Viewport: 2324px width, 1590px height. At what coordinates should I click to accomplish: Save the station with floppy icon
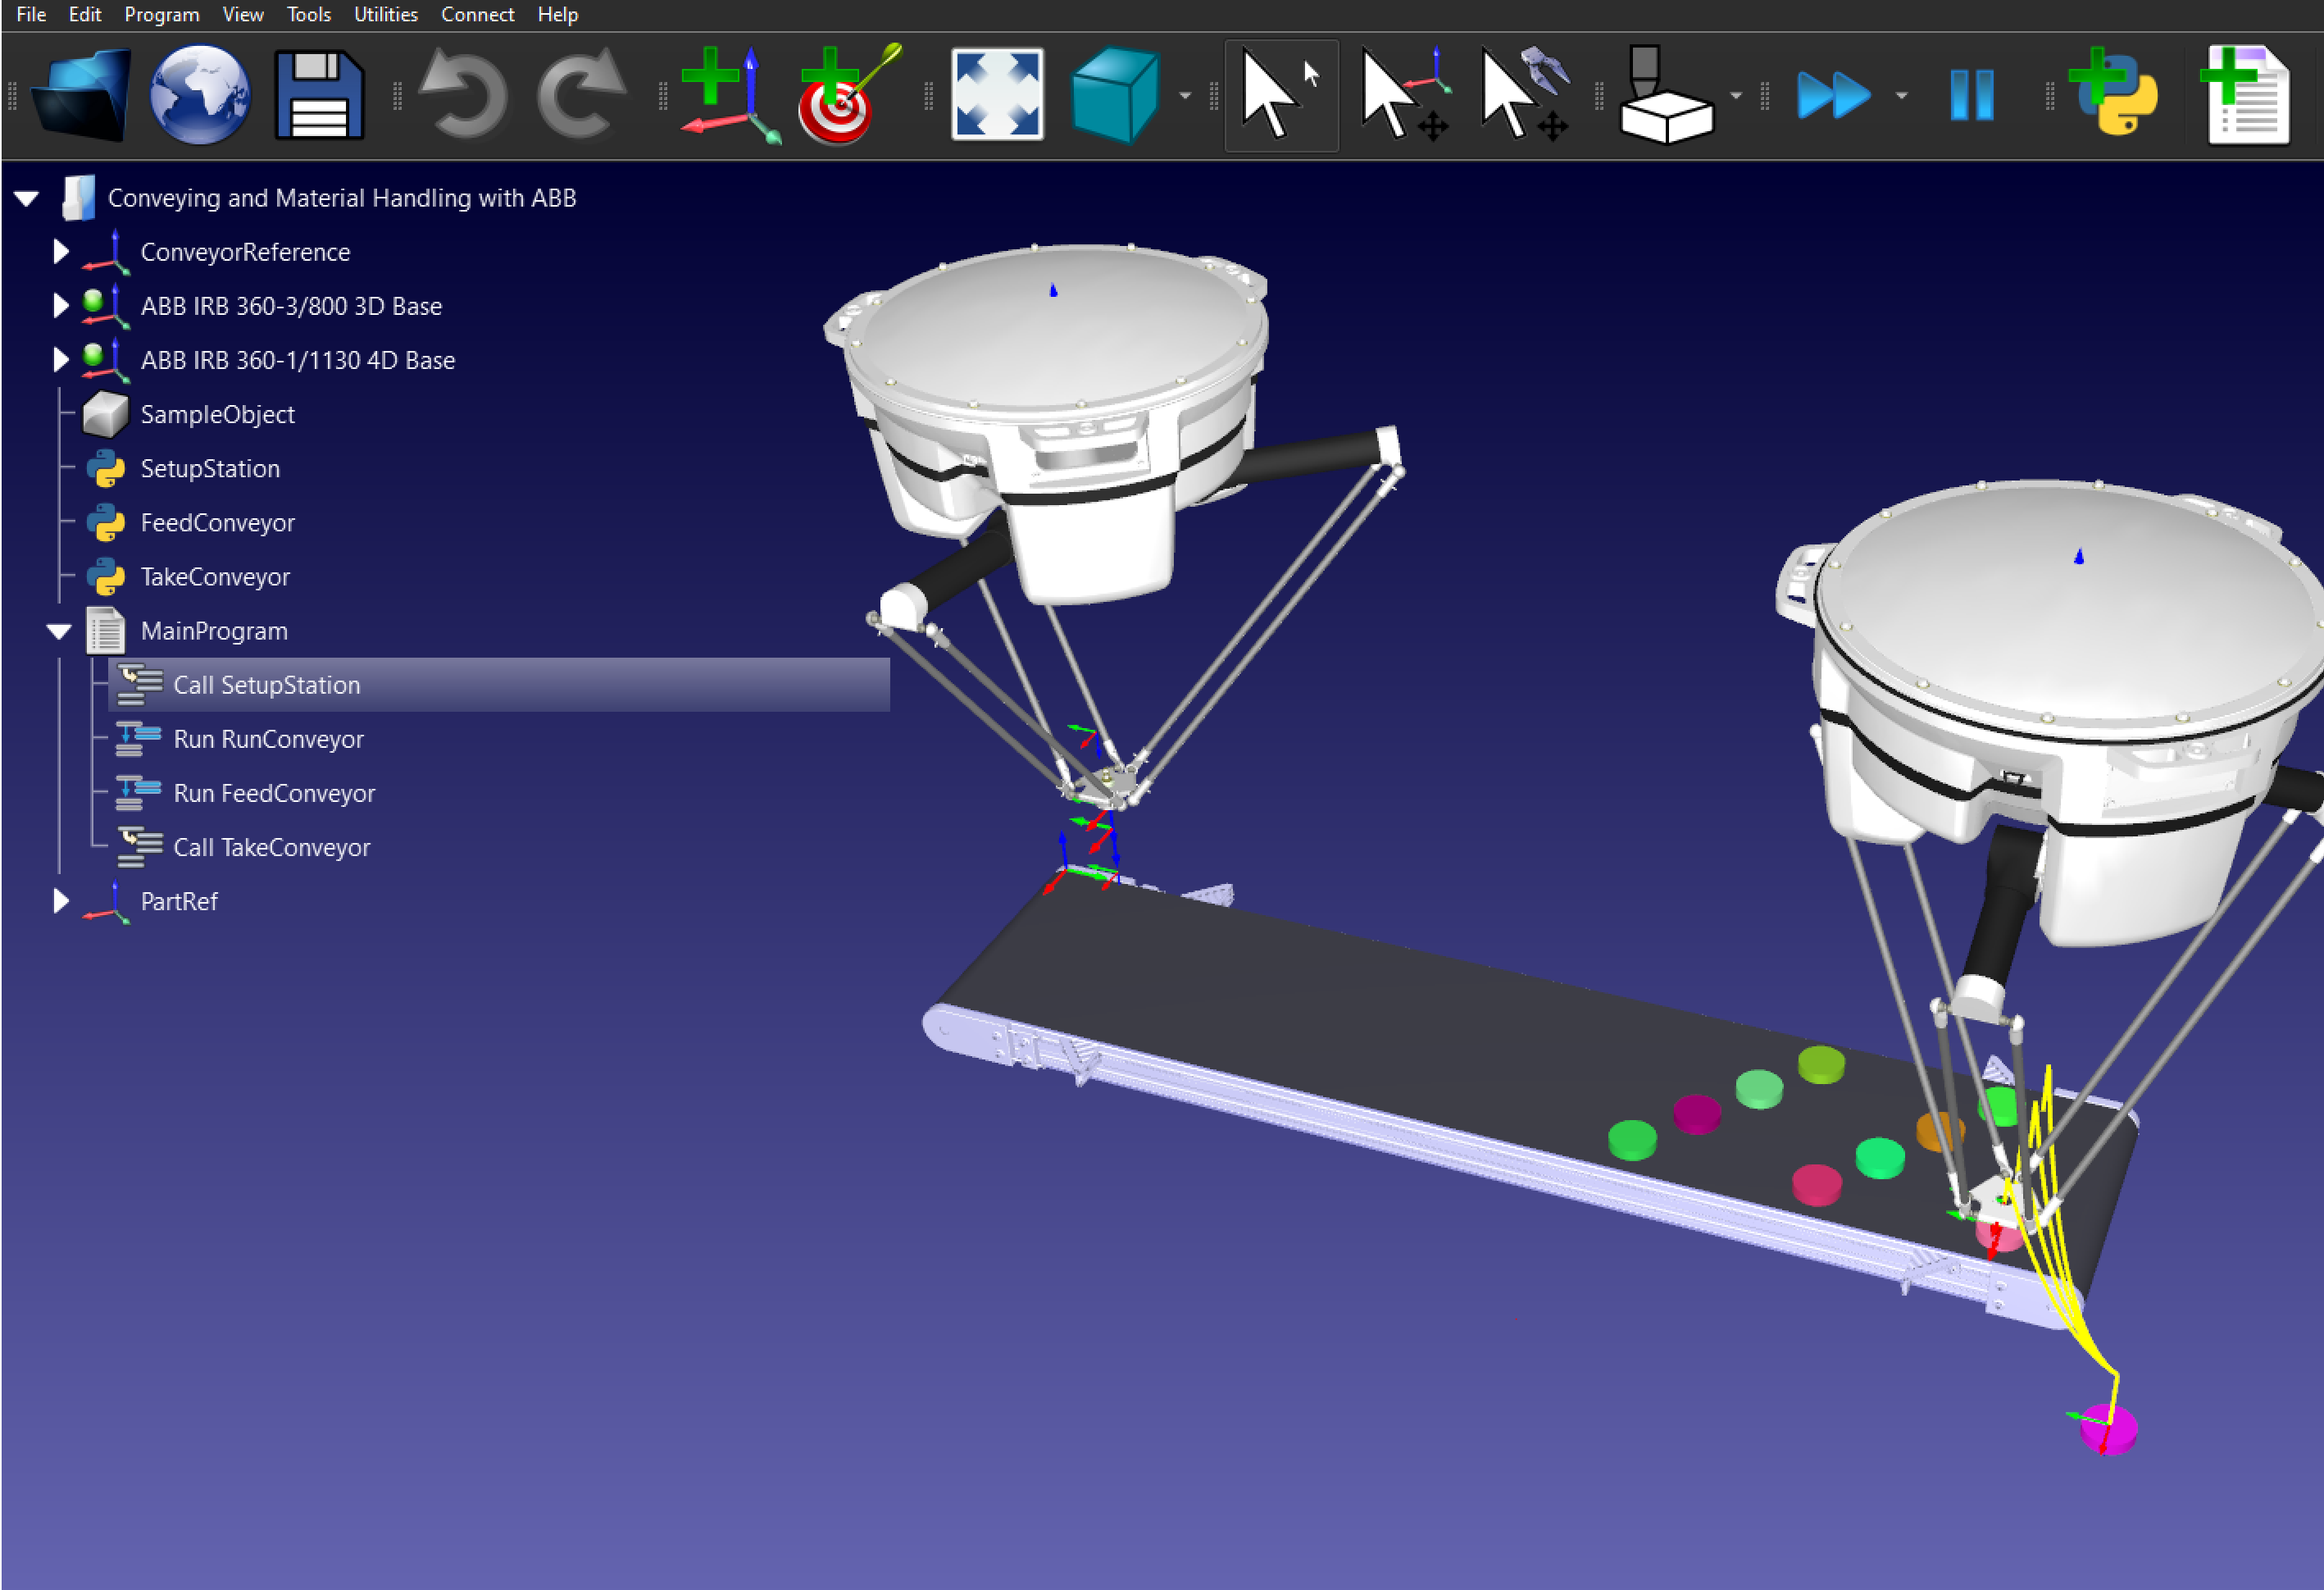pos(319,95)
